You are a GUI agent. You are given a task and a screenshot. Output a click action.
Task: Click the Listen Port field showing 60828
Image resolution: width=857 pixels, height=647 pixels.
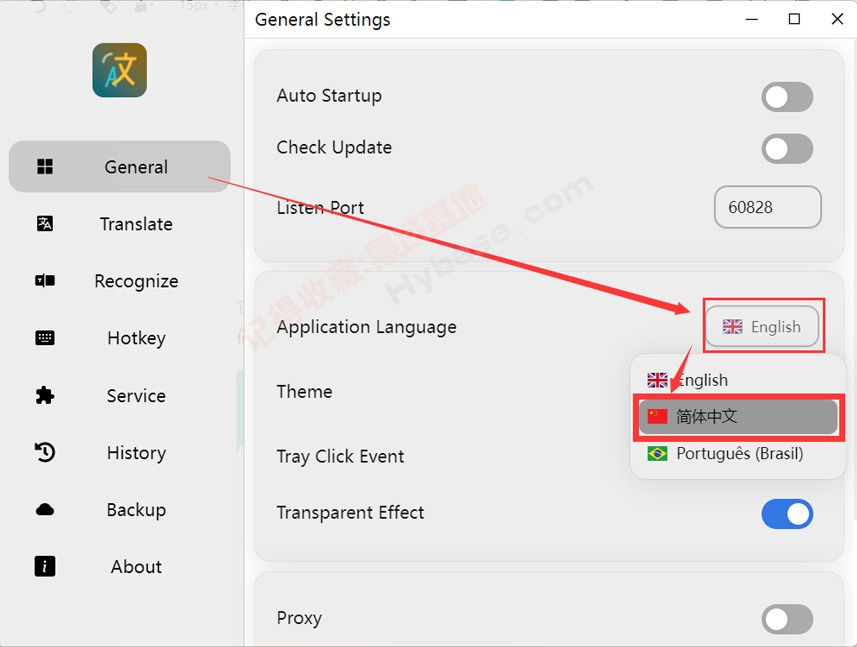767,207
